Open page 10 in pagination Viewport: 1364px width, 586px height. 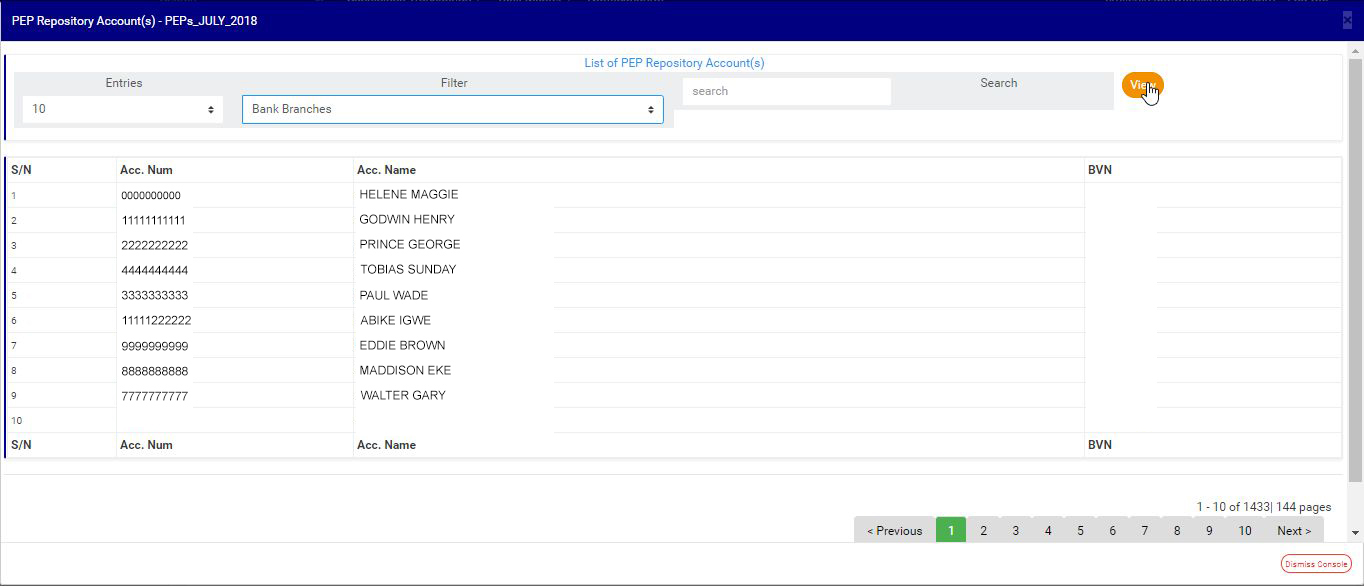pyautogui.click(x=1244, y=531)
